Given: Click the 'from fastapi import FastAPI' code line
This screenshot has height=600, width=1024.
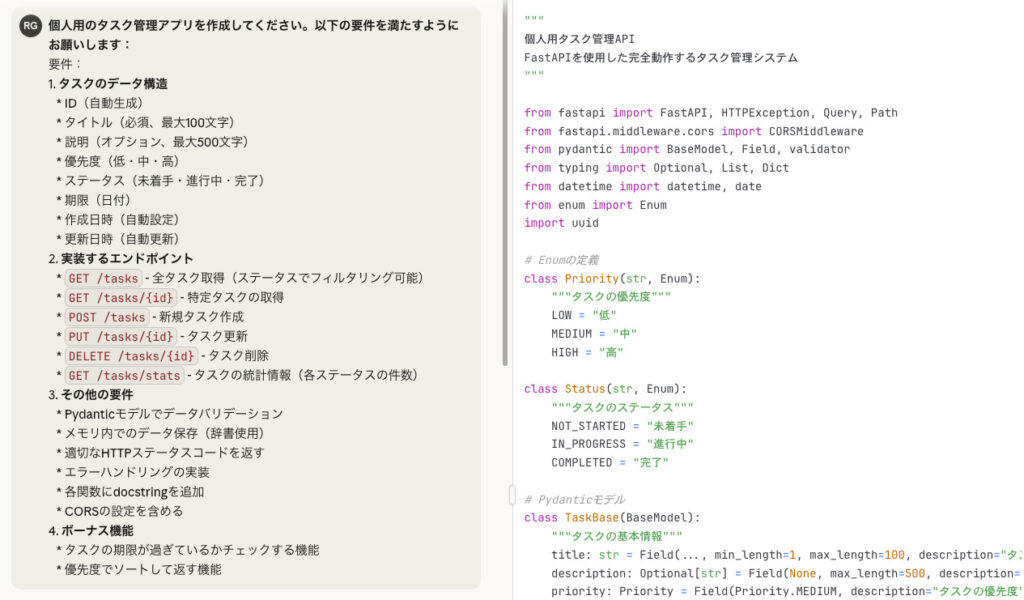Looking at the screenshot, I should [710, 113].
